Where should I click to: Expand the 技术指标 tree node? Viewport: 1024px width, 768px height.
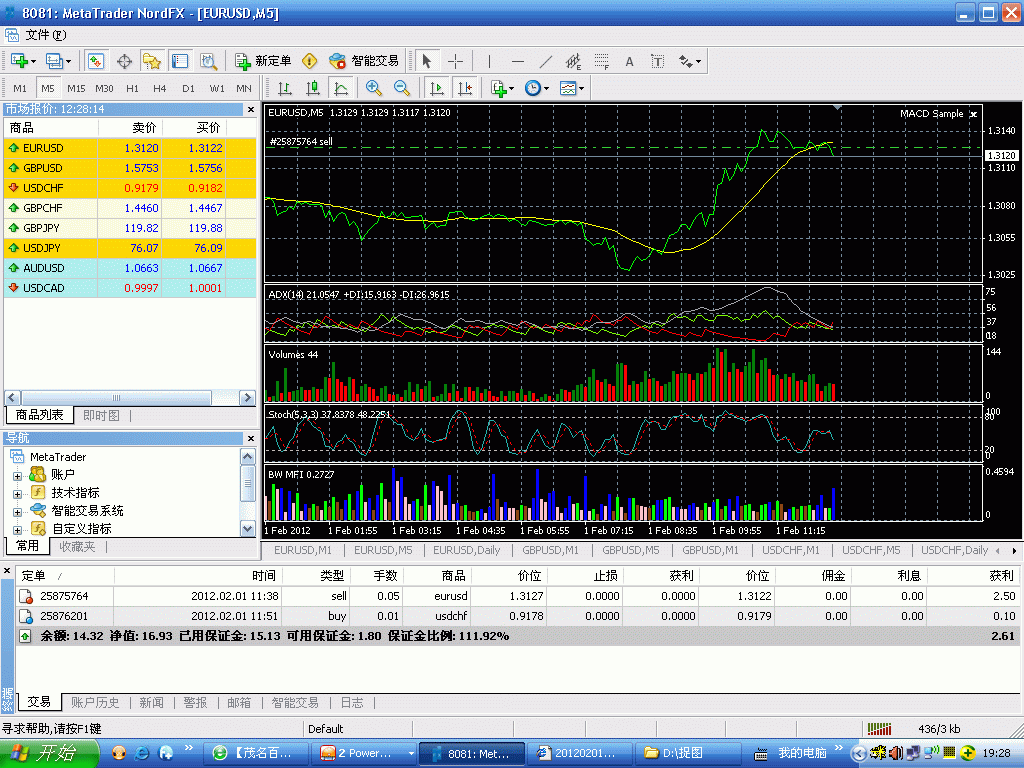tap(17, 493)
